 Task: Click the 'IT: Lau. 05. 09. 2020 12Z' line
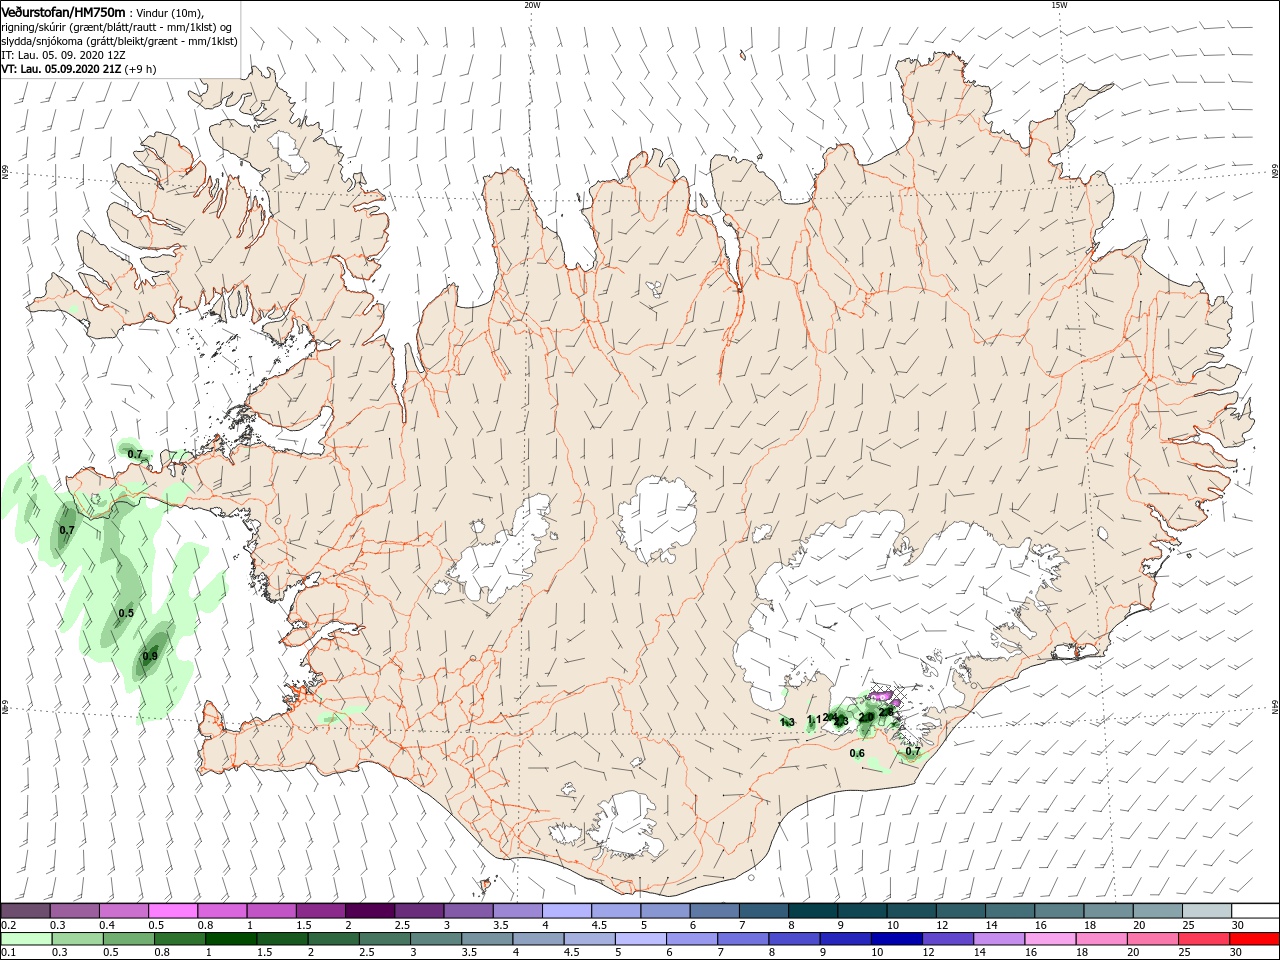point(62,55)
